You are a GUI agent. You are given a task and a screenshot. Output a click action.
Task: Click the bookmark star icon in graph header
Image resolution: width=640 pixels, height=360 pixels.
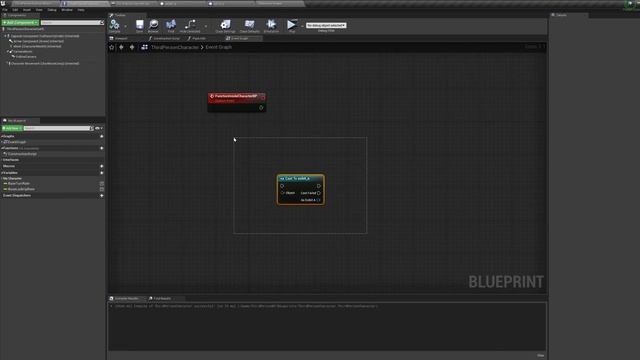click(111, 47)
